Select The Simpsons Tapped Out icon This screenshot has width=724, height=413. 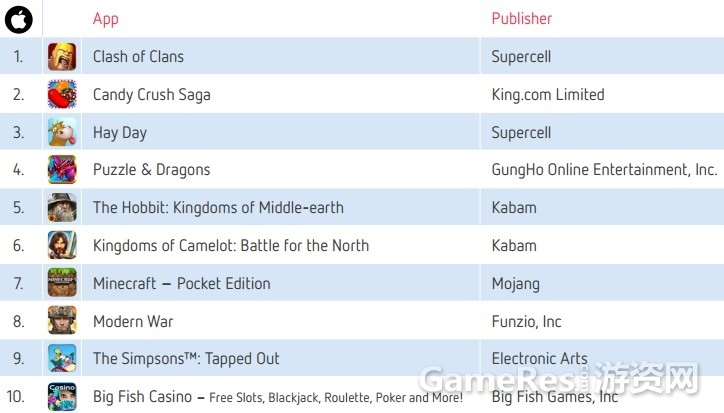pyautogui.click(x=62, y=358)
